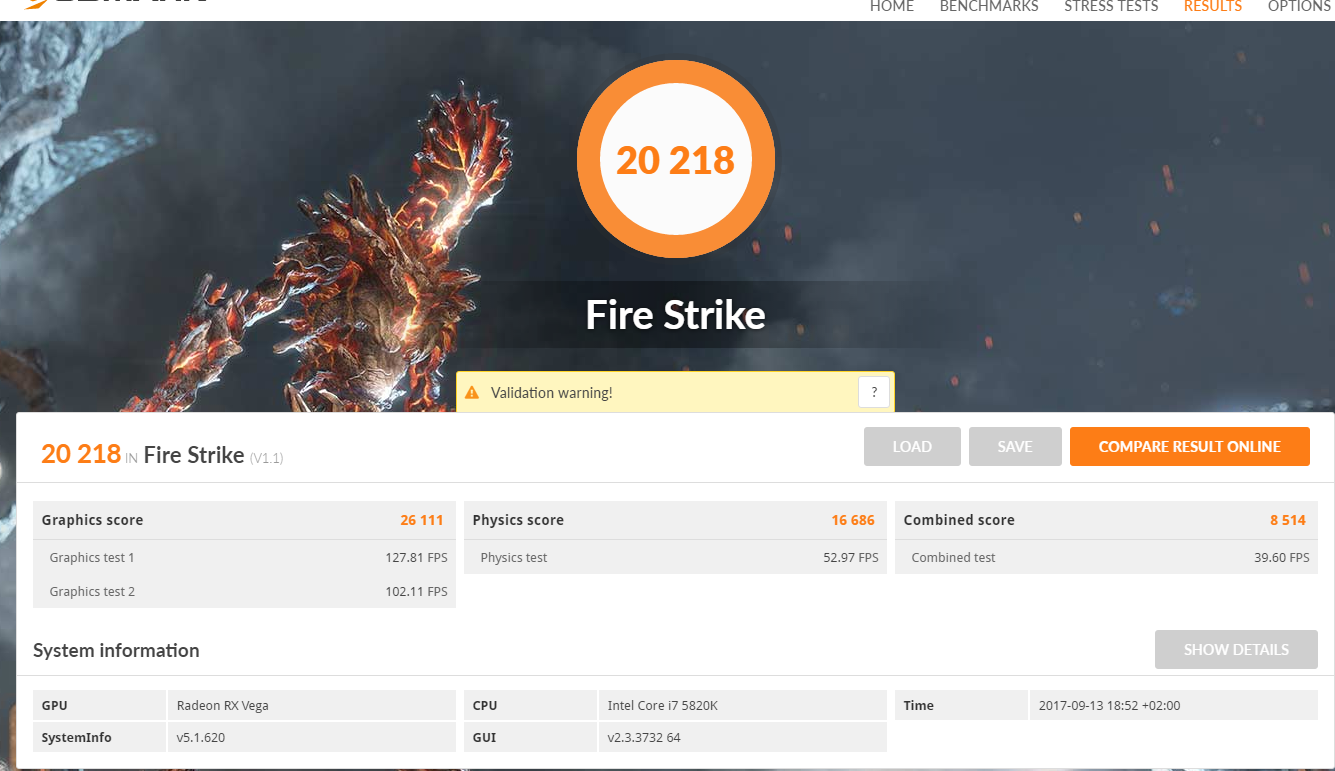Click the Combined test row label

(953, 558)
